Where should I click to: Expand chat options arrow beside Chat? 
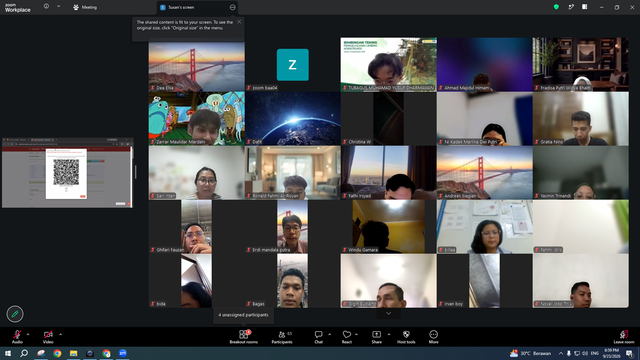pos(329,334)
